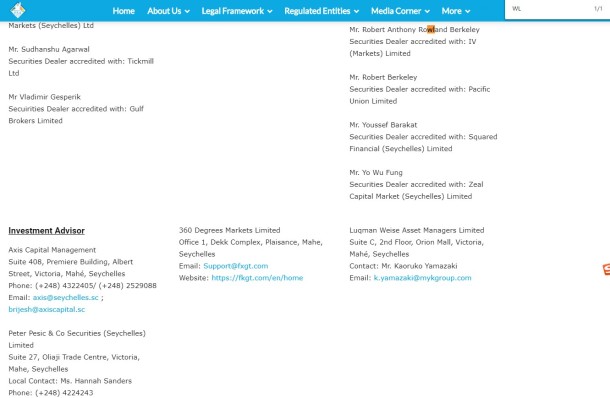Open the orange chat widget icon

click(606, 269)
